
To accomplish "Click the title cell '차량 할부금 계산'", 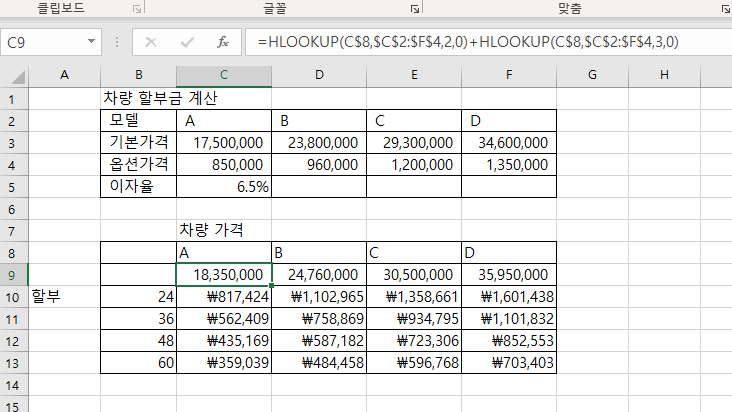I will 160,98.
